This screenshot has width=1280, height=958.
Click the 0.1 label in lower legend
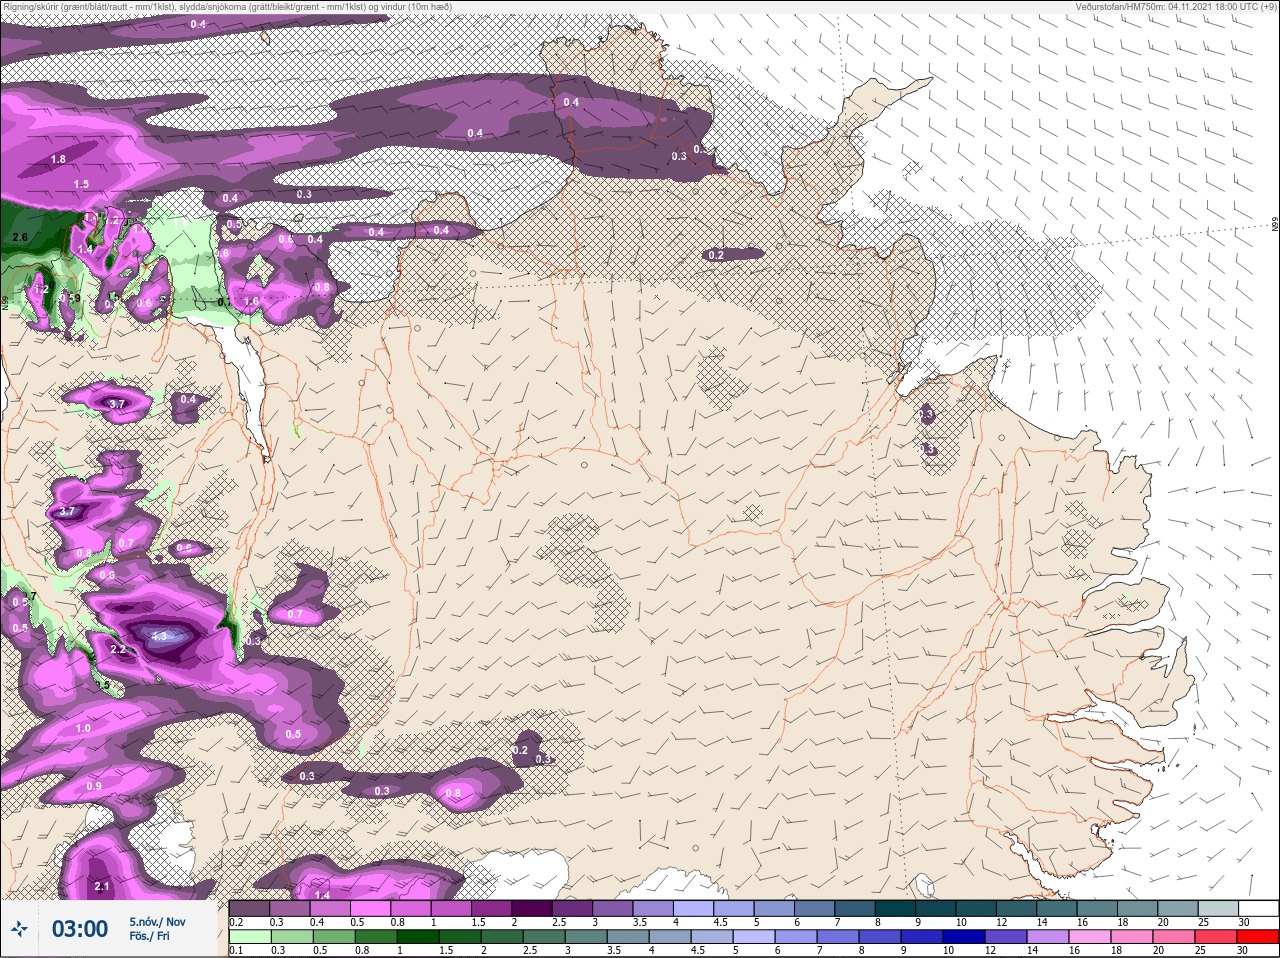pos(236,950)
